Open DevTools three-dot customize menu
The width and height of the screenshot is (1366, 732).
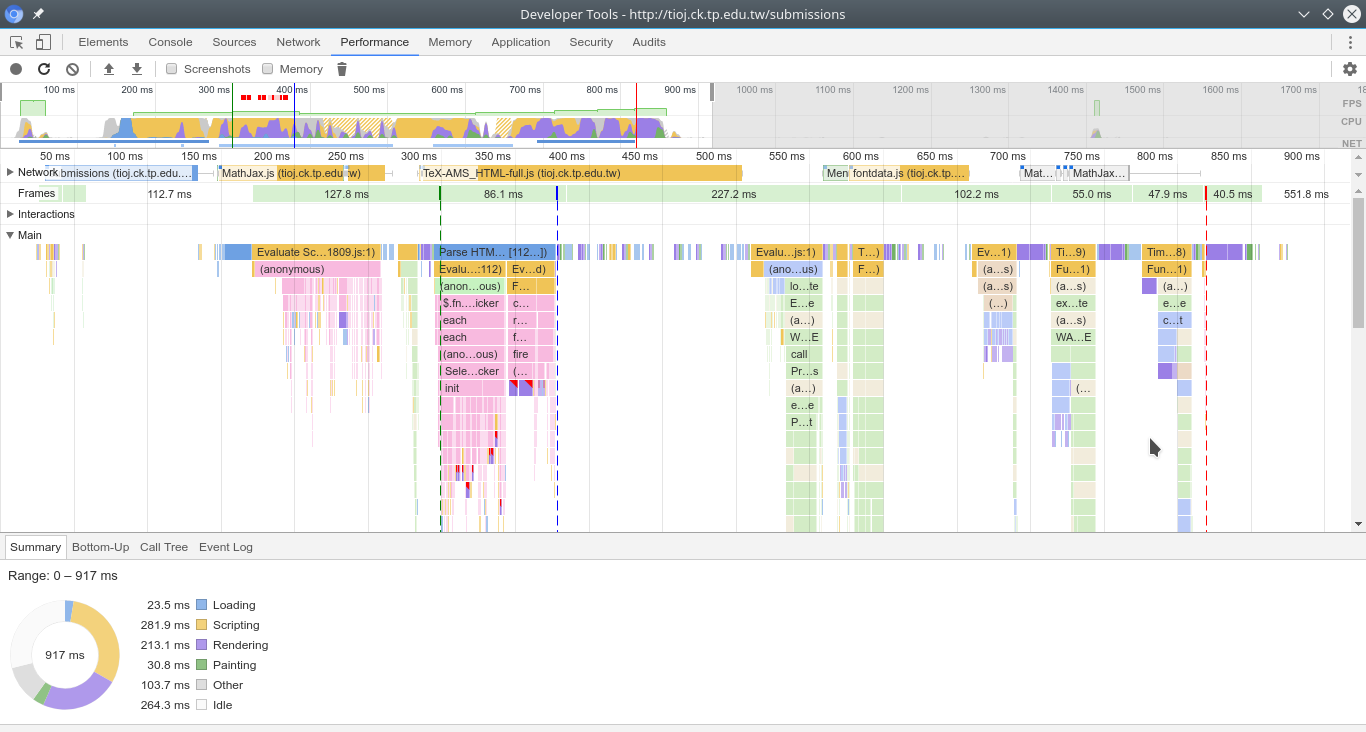(x=1350, y=42)
